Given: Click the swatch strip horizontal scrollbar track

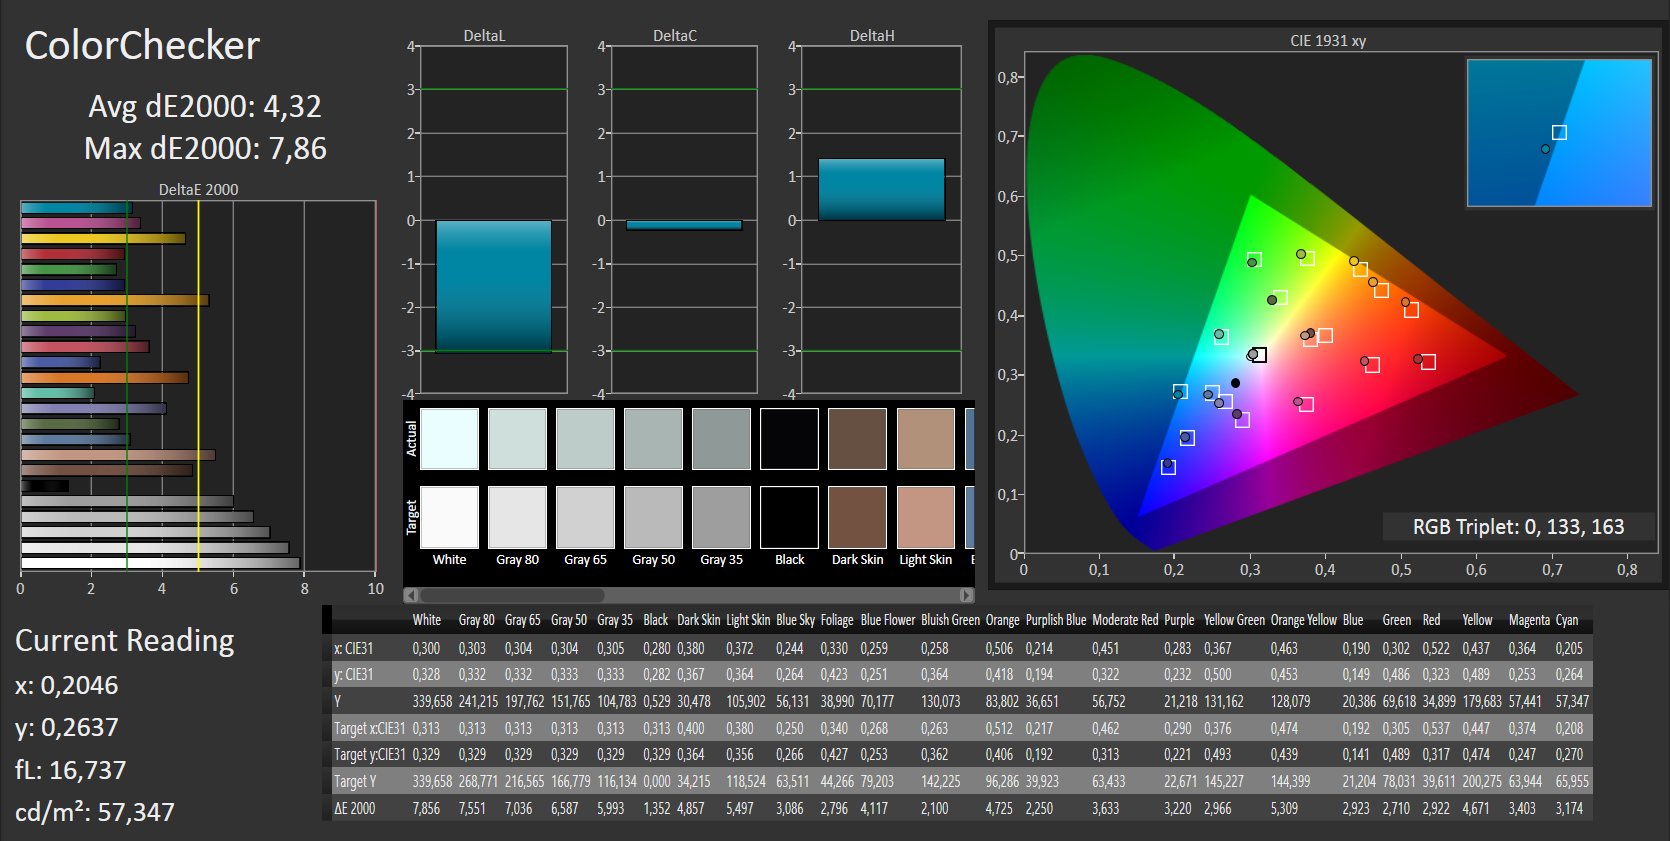Looking at the screenshot, I should coord(689,595).
